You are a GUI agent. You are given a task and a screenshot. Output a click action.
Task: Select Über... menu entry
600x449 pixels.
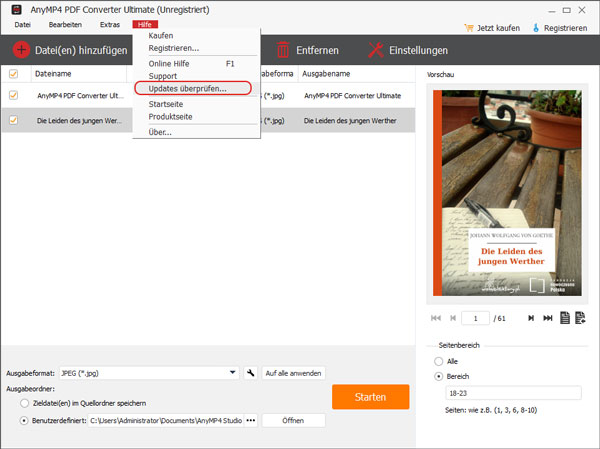(x=160, y=132)
